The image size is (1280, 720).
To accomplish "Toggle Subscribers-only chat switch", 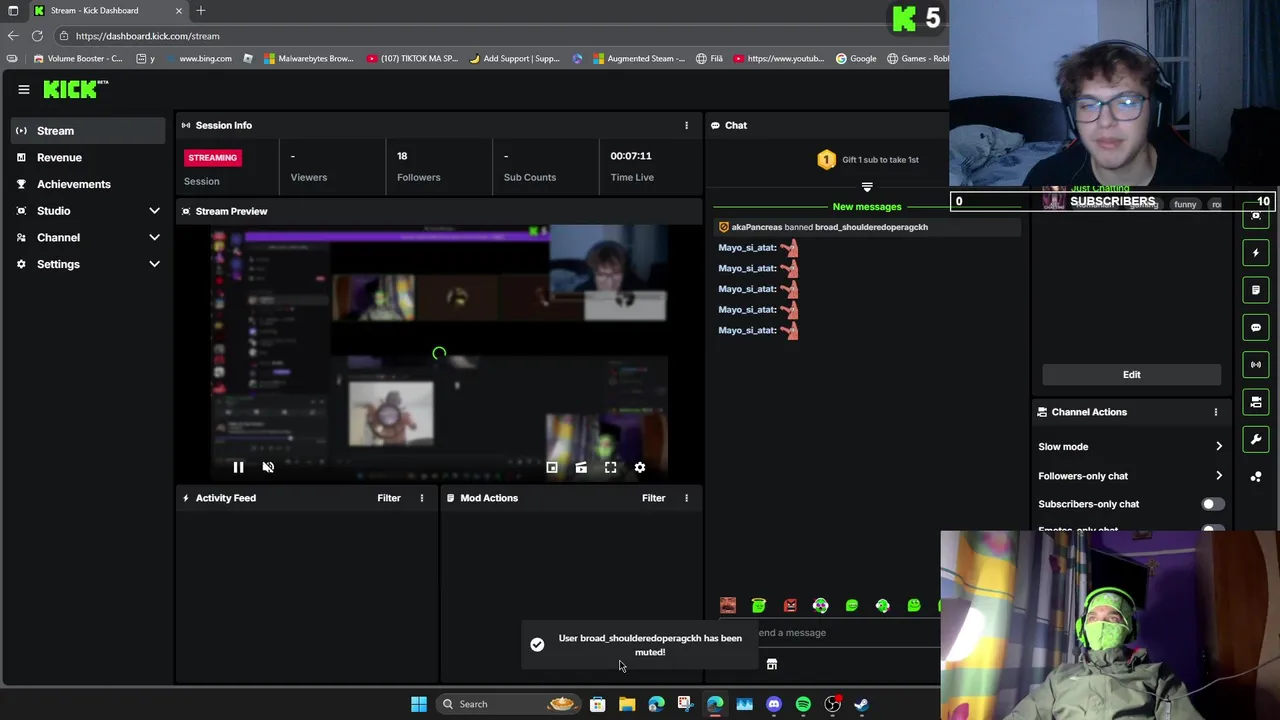I will coord(1211,504).
